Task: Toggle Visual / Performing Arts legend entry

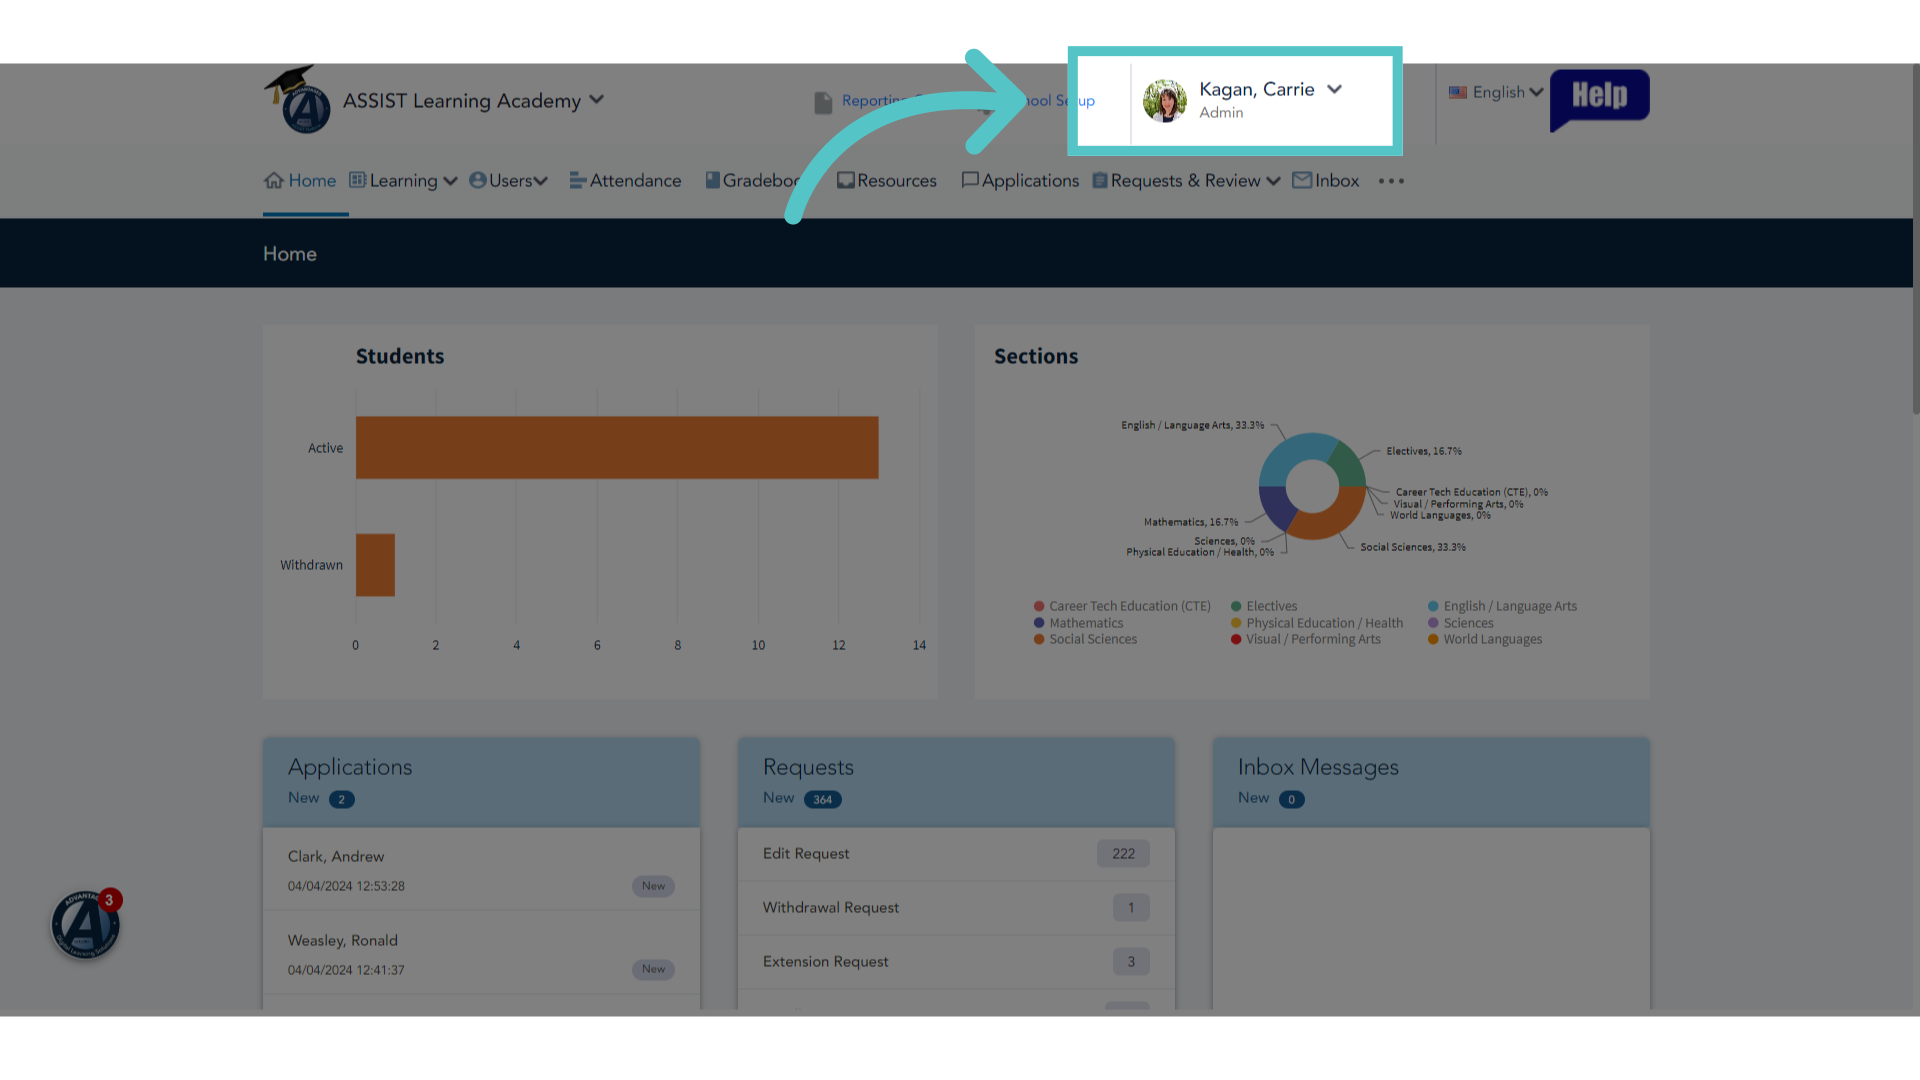Action: pyautogui.click(x=1306, y=639)
